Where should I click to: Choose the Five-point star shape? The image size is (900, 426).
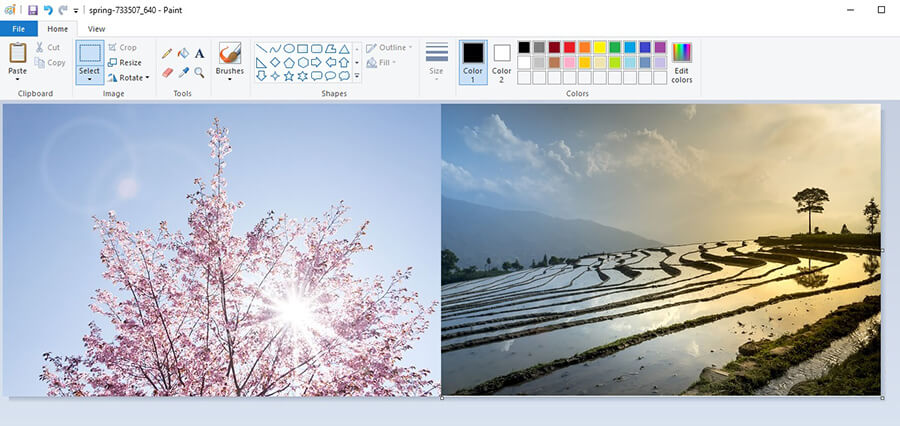point(289,76)
